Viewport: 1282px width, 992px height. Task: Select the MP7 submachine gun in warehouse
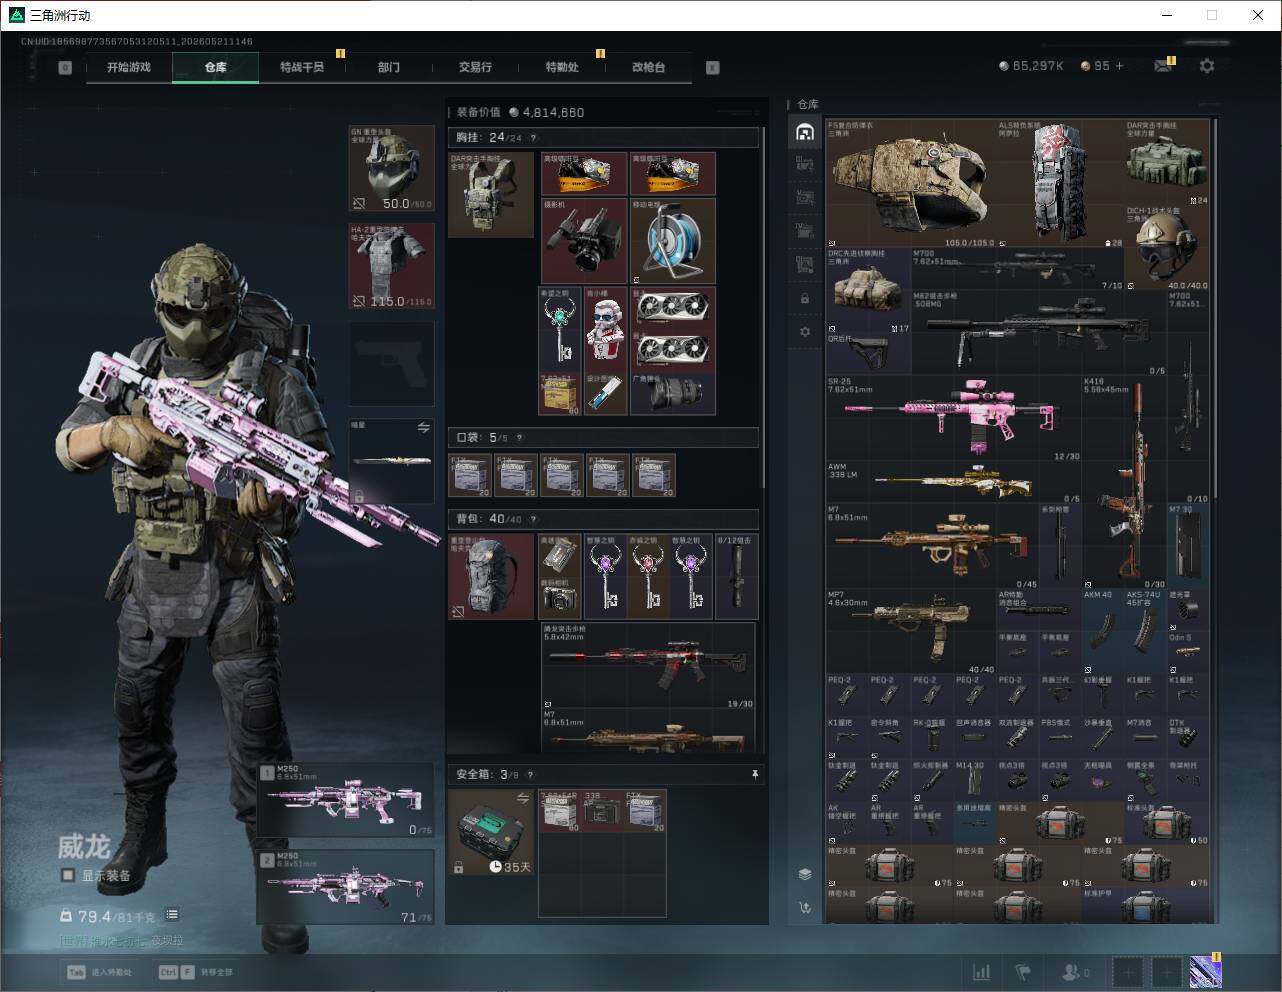tap(911, 633)
